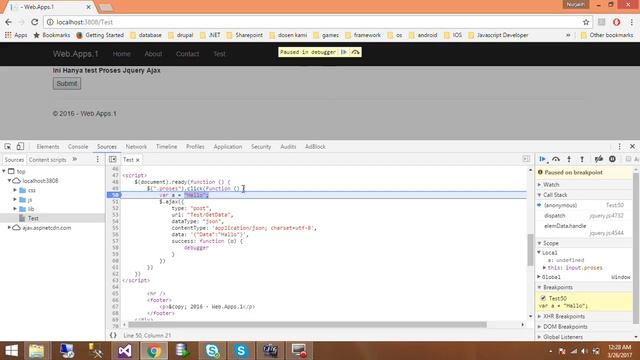The width and height of the screenshot is (640, 360).
Task: Open Windows Start menu
Action: (x=11, y=351)
